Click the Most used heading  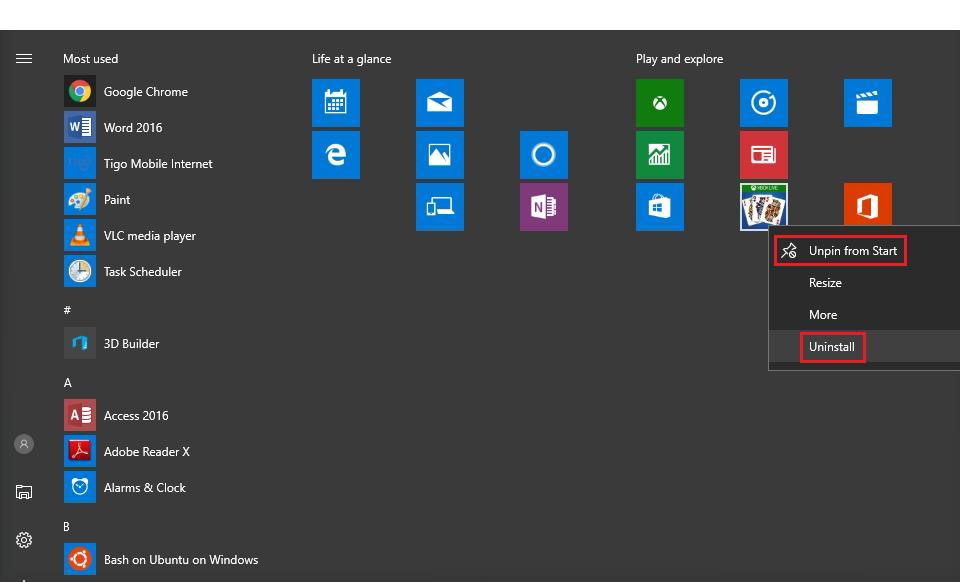91,59
